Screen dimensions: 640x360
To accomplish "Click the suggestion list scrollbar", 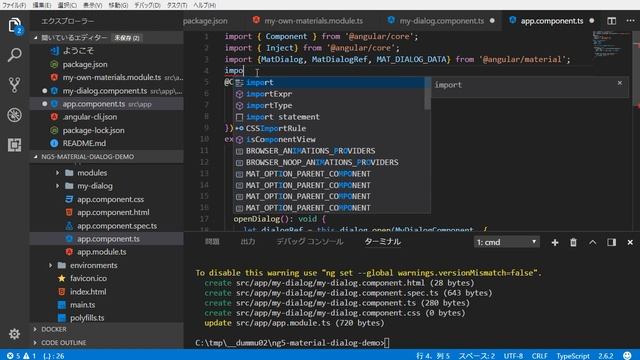I will (427, 93).
